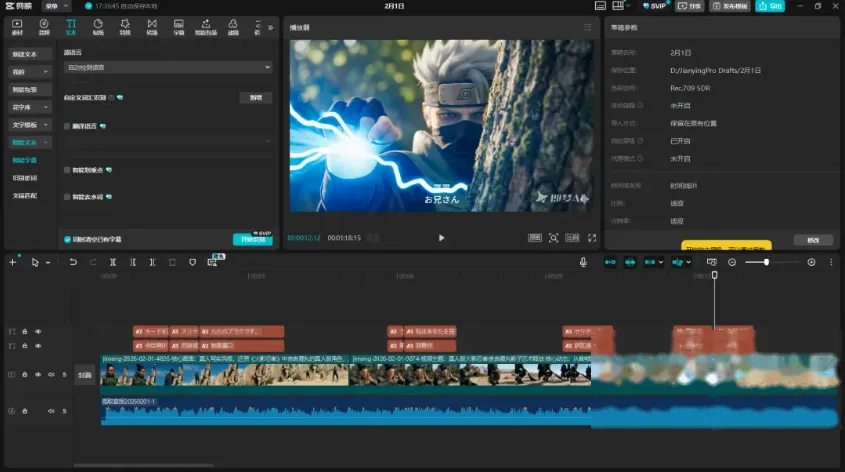Viewport: 845px width, 472px height.
Task: Expand the Text template sidebar item
Action: pos(30,125)
